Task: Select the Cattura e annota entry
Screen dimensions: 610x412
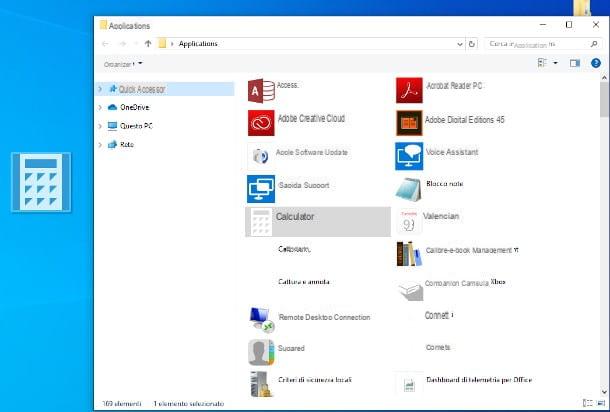Action: [x=304, y=282]
